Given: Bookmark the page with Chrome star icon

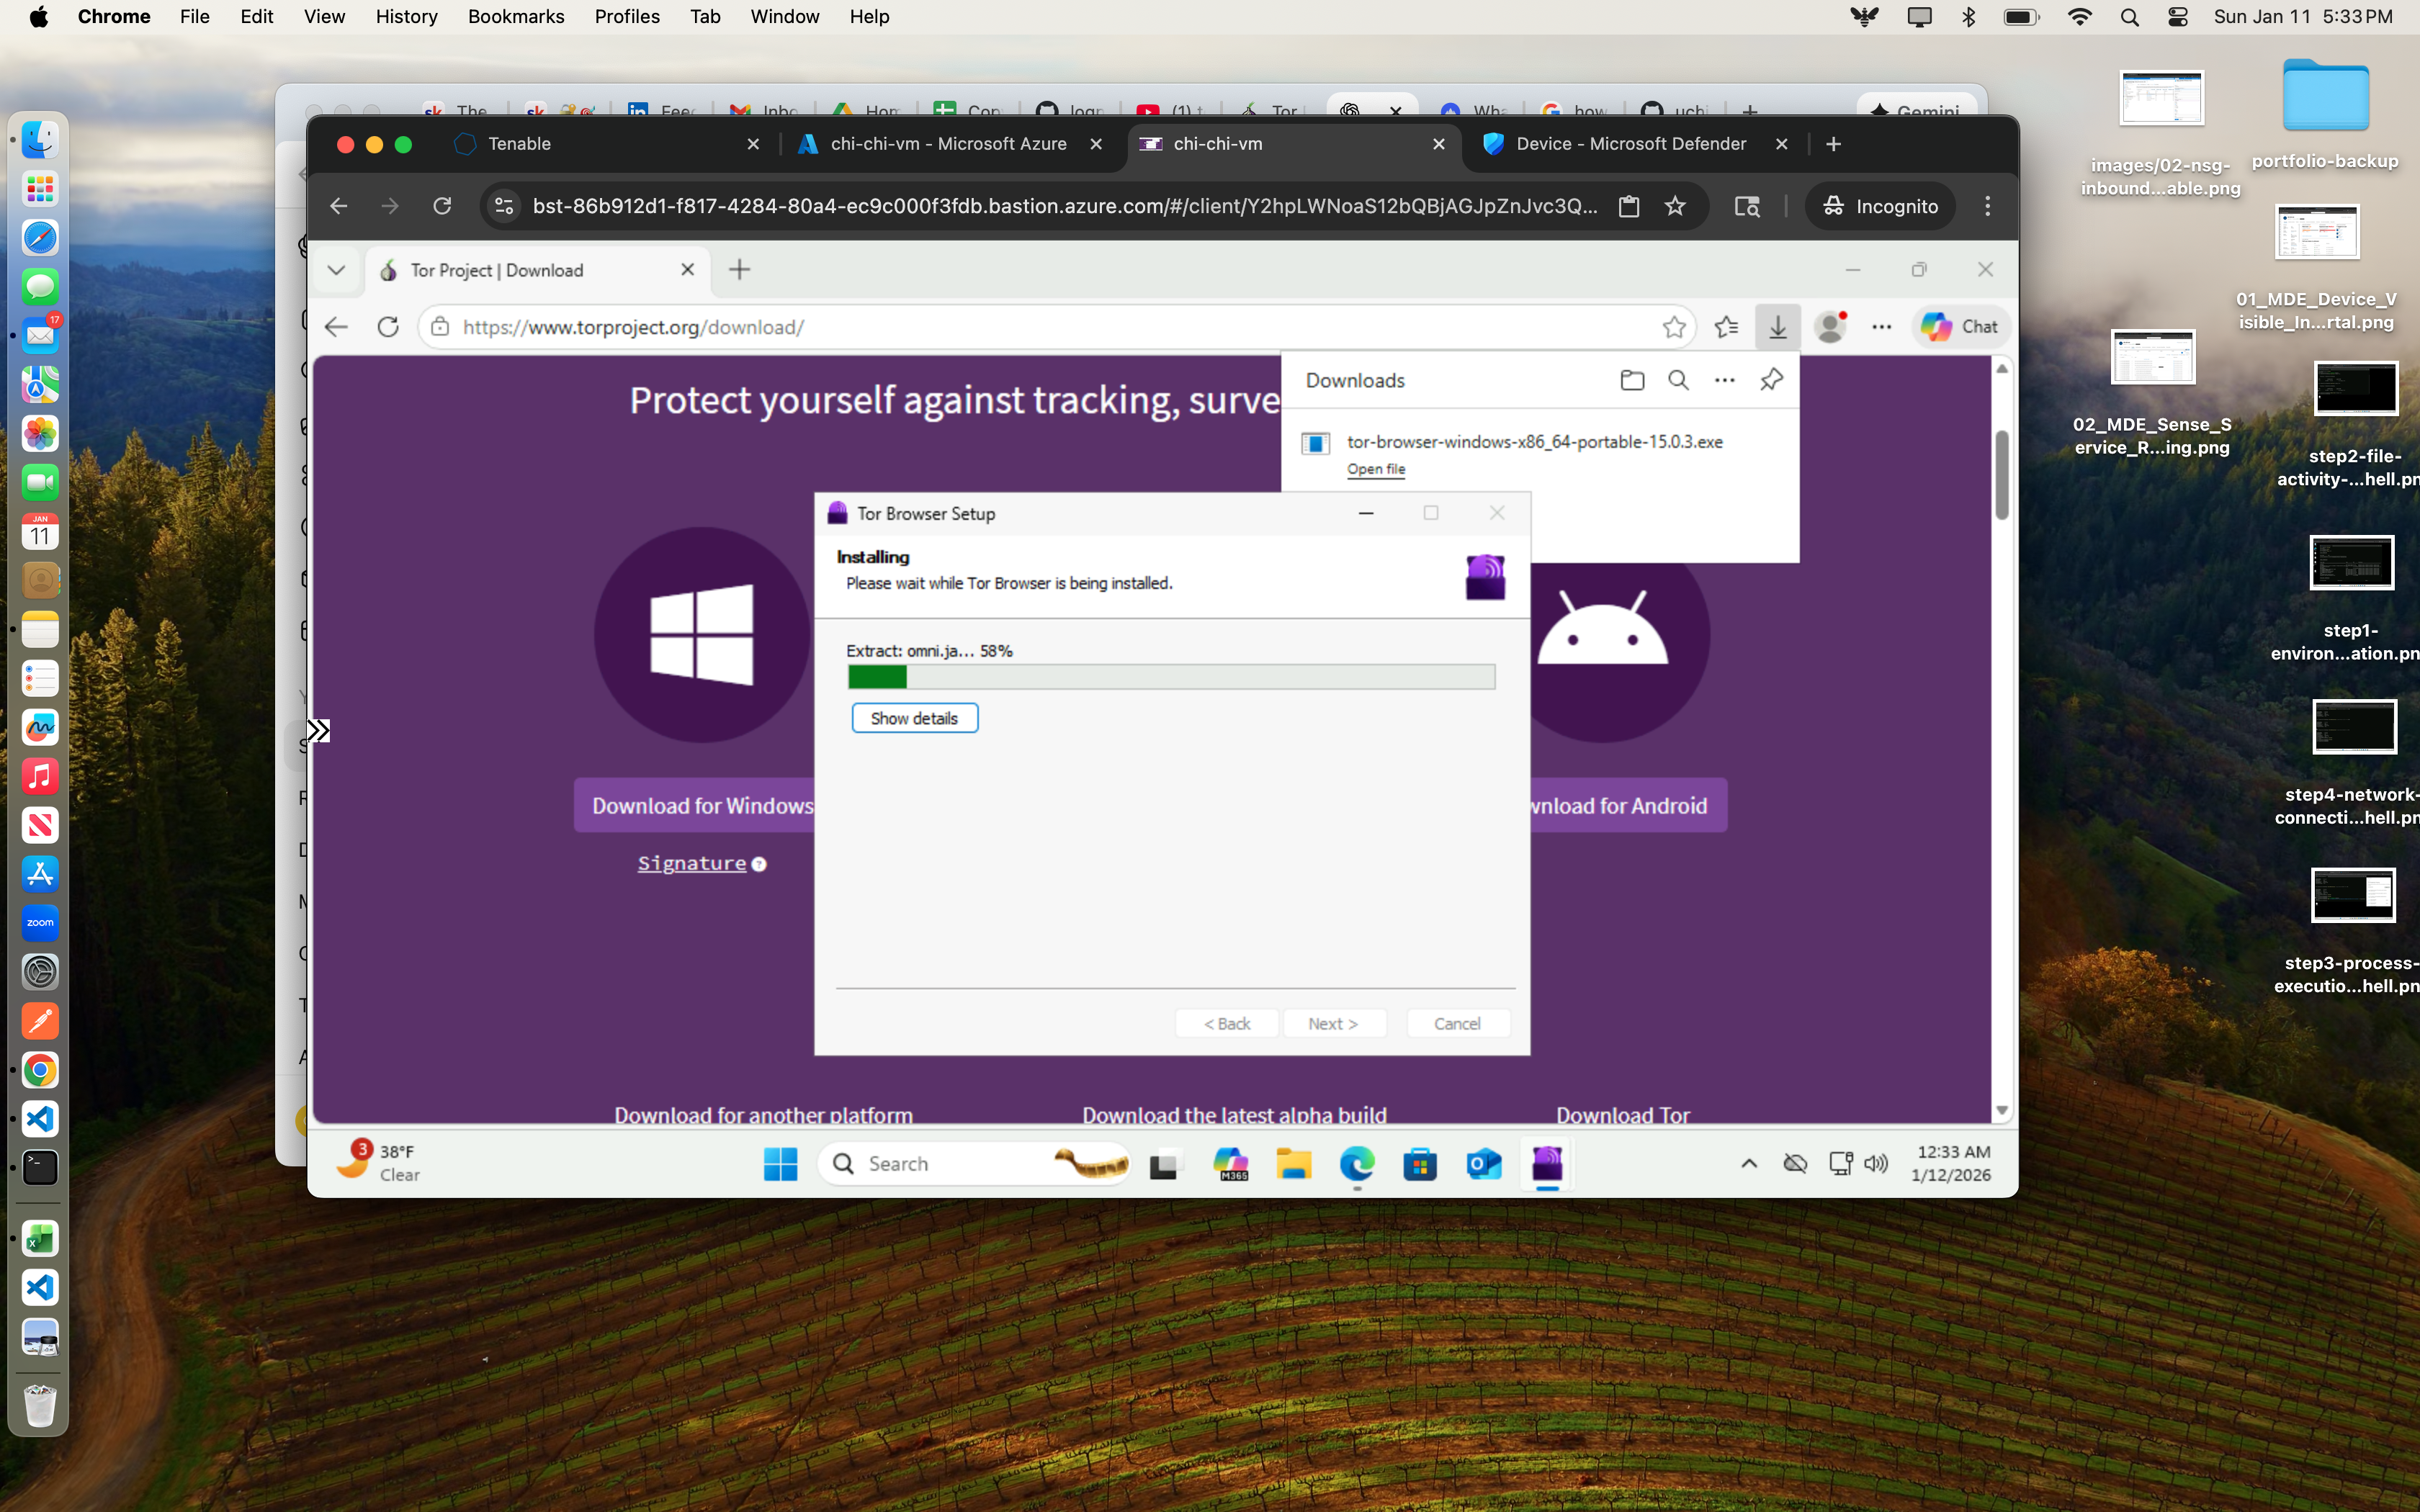Looking at the screenshot, I should coord(1675,206).
